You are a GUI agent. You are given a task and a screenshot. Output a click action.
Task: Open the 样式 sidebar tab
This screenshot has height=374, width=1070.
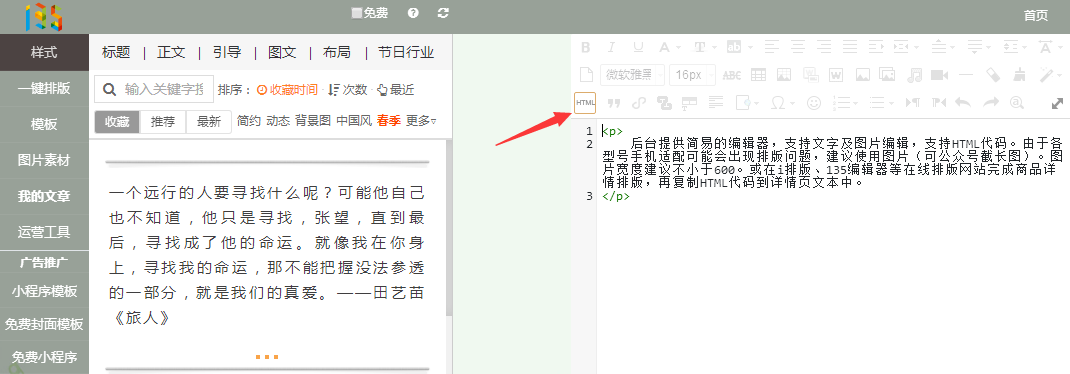(44, 53)
